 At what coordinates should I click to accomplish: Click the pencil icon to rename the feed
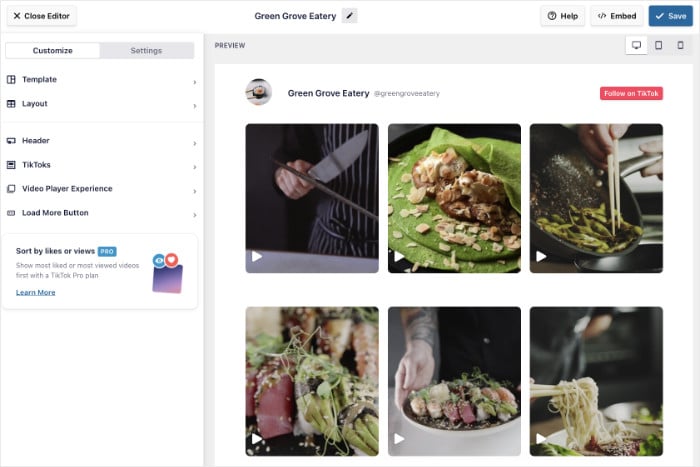coord(350,16)
